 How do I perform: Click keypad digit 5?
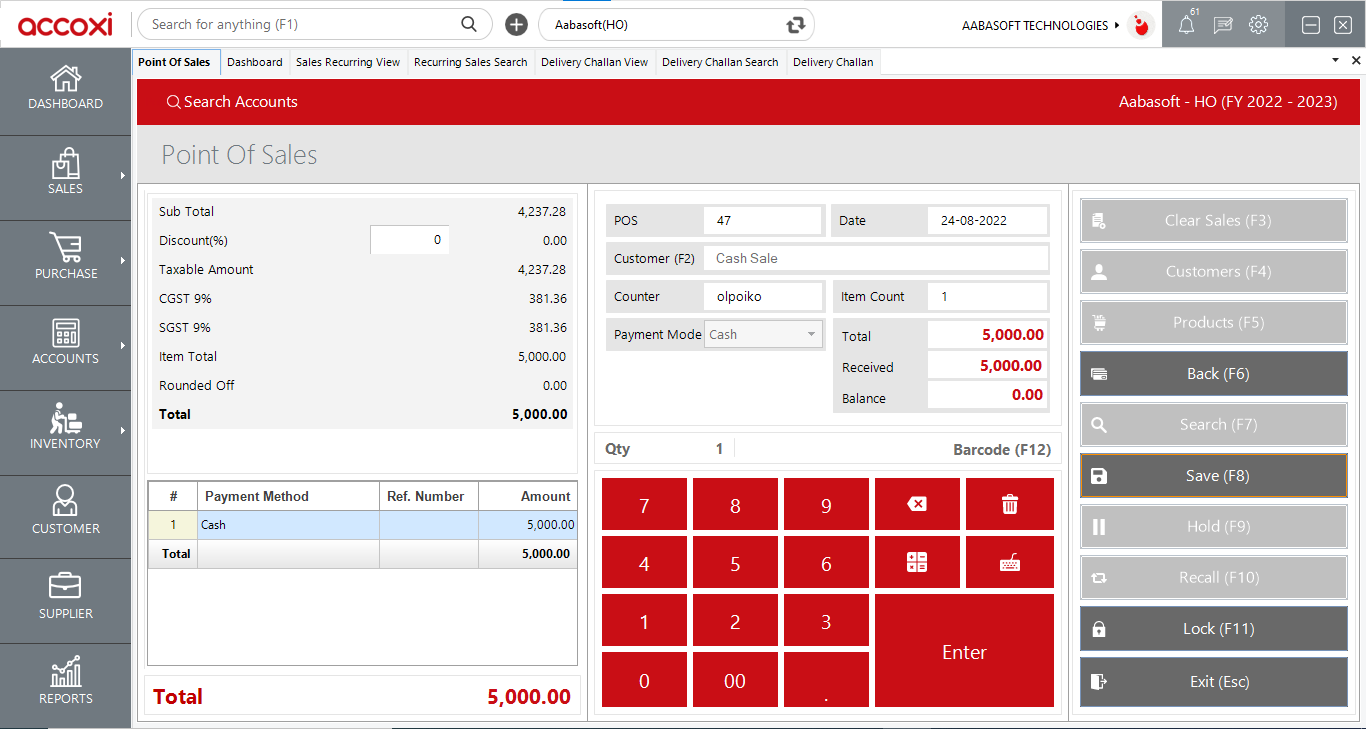(x=735, y=562)
